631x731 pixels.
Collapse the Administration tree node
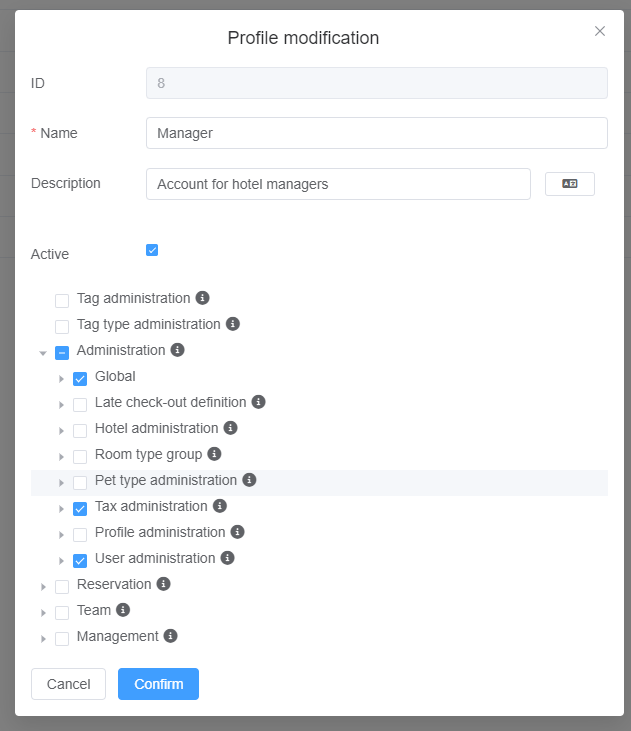tap(43, 353)
